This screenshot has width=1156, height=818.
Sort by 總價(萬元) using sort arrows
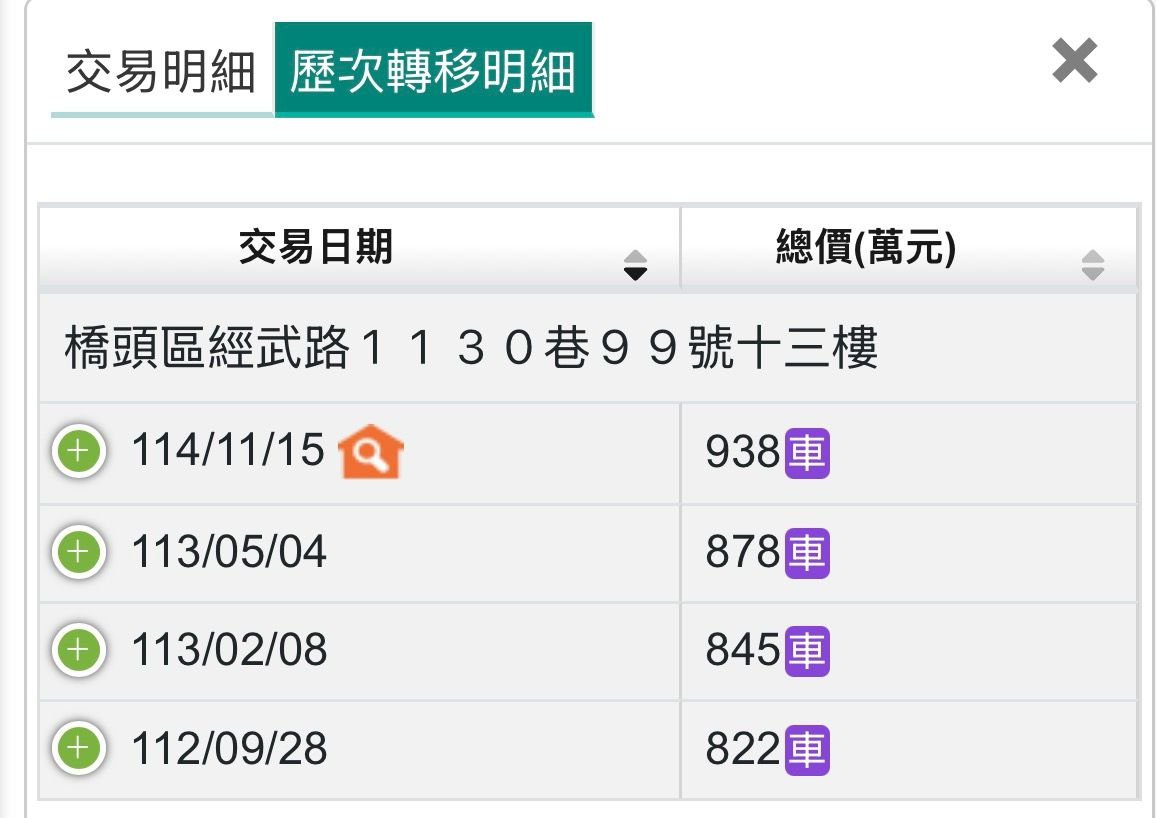pos(1093,265)
